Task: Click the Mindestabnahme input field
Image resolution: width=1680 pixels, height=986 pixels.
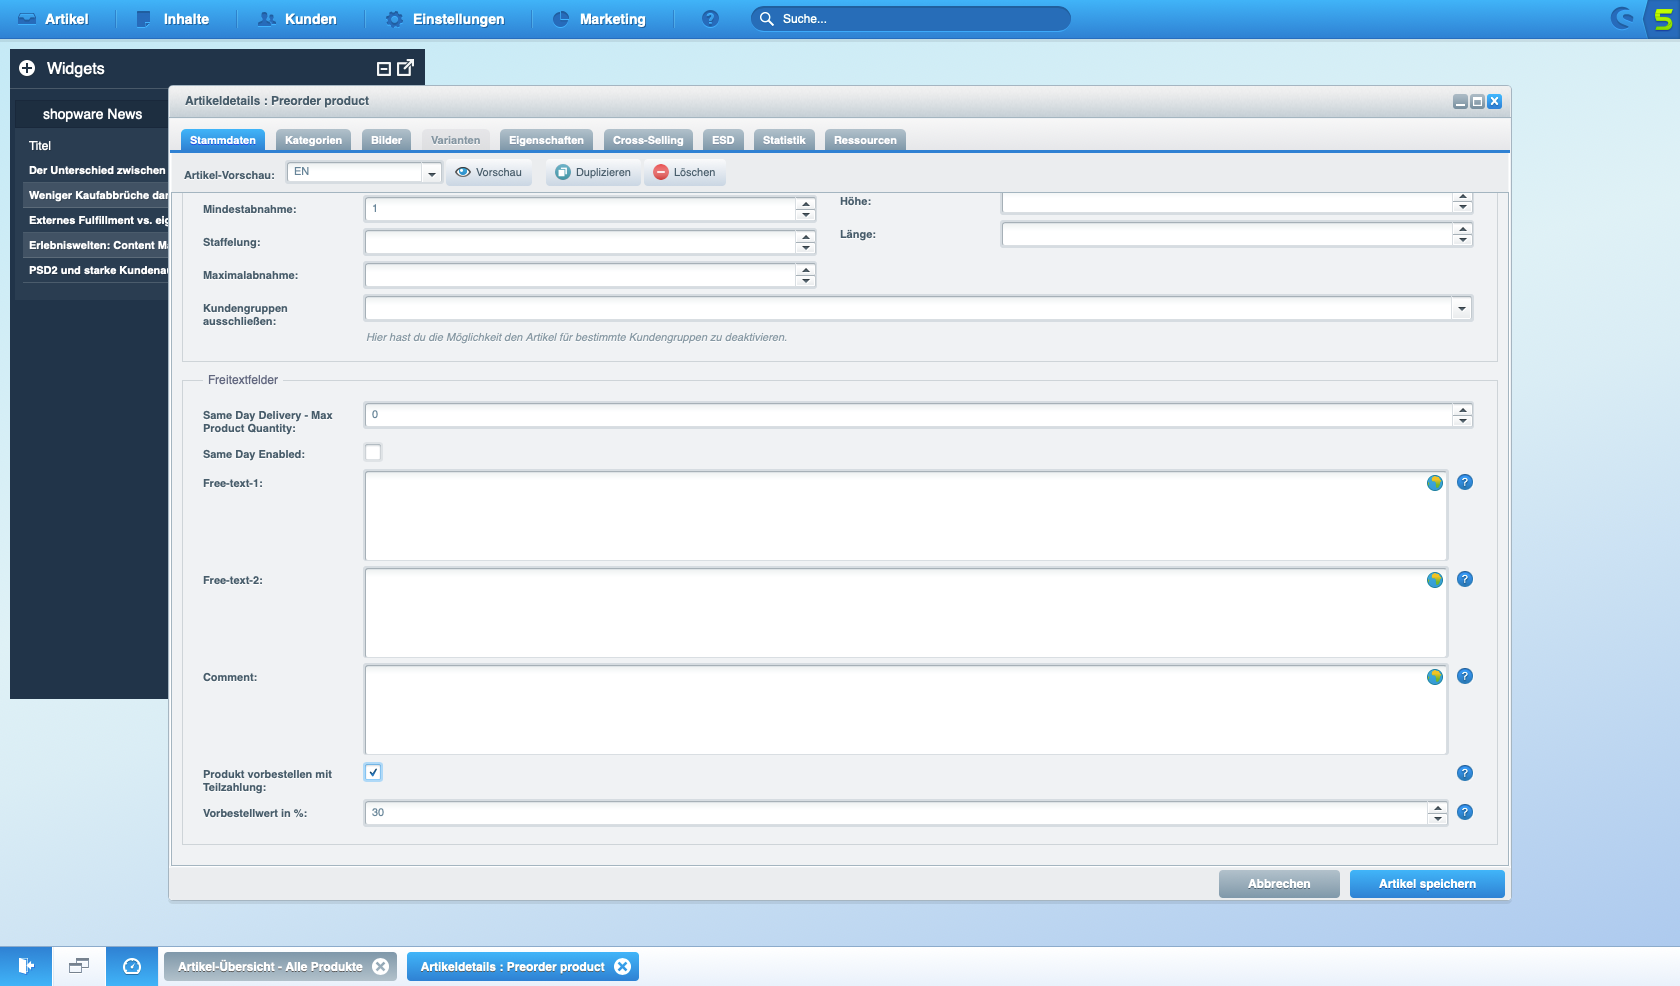Action: pyautogui.click(x=581, y=209)
